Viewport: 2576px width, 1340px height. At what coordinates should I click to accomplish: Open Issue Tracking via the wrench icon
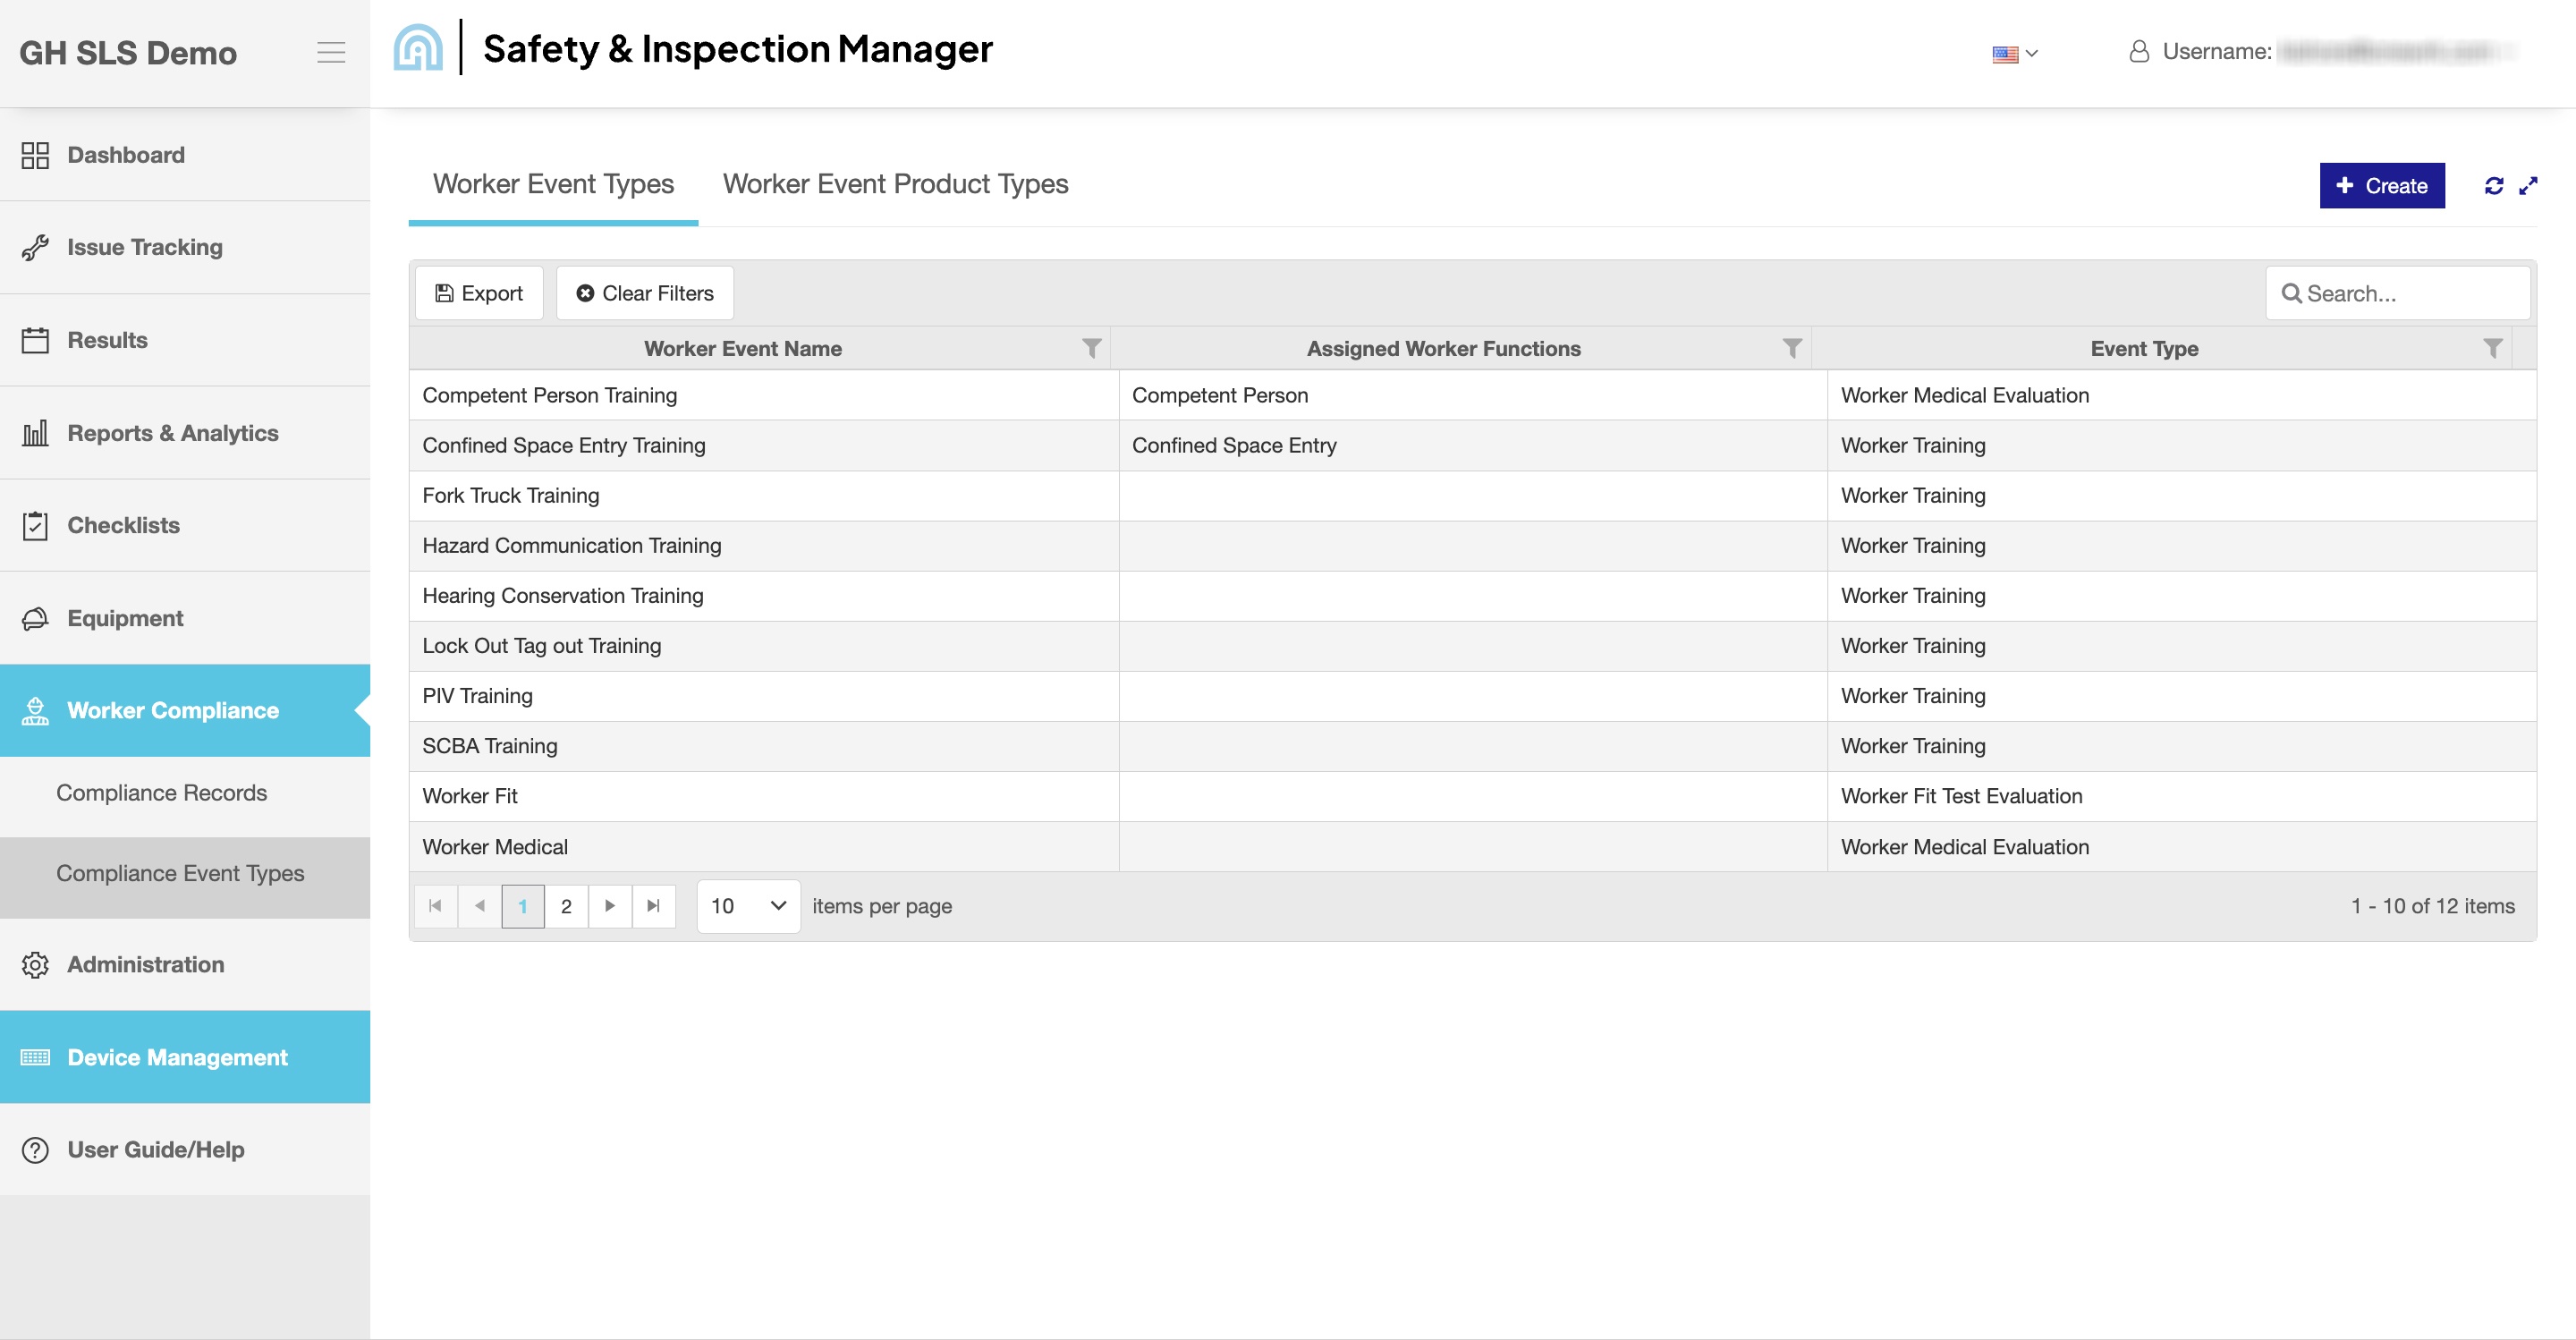36,246
